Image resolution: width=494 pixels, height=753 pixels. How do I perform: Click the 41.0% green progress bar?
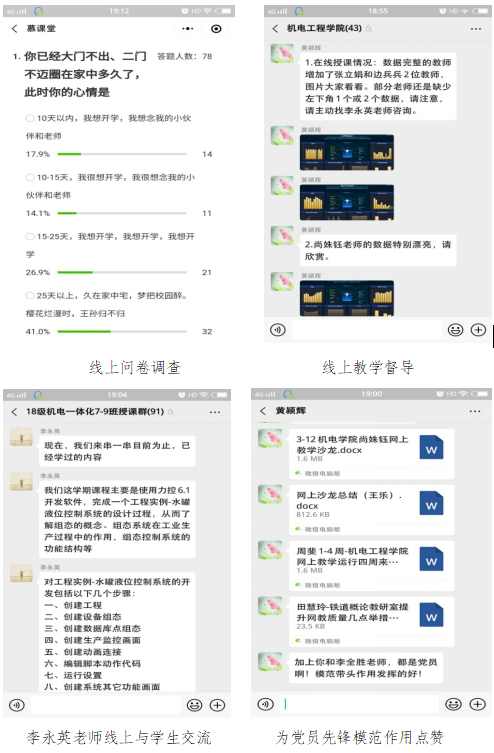[122, 331]
